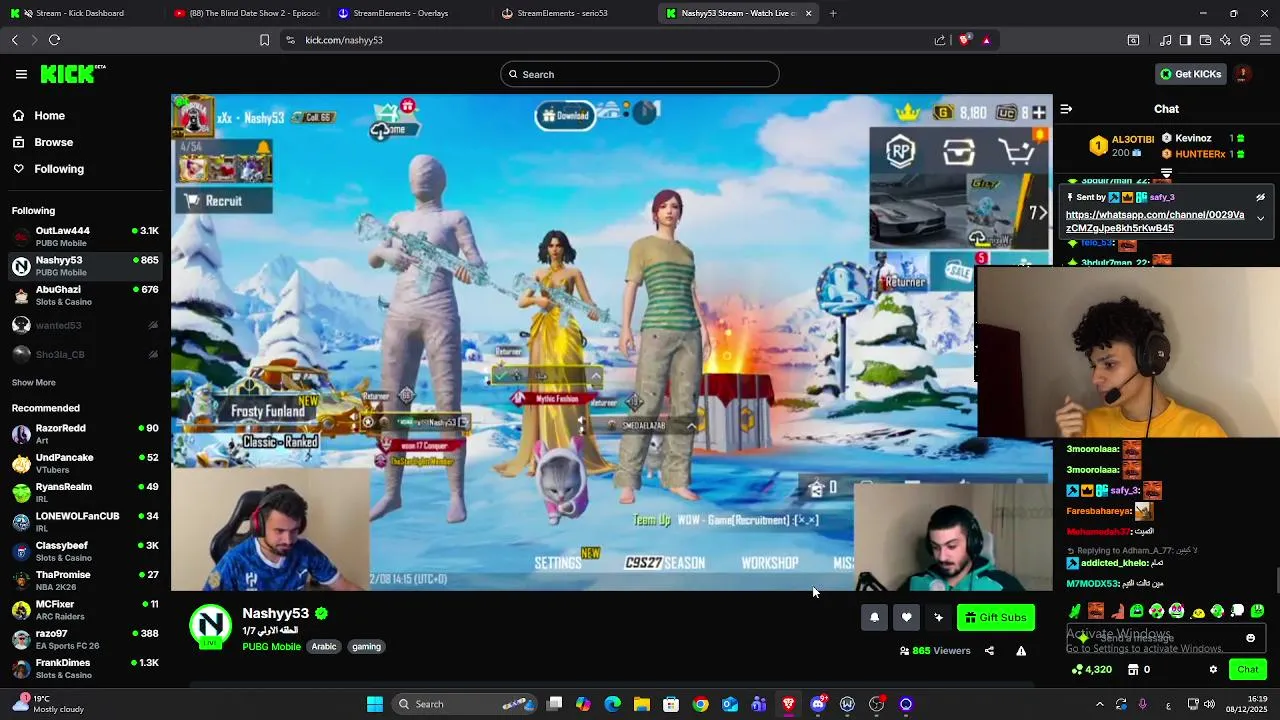The height and width of the screenshot is (720, 1280).
Task: Open the shop icon in chat footer
Action: pyautogui.click(x=1133, y=670)
